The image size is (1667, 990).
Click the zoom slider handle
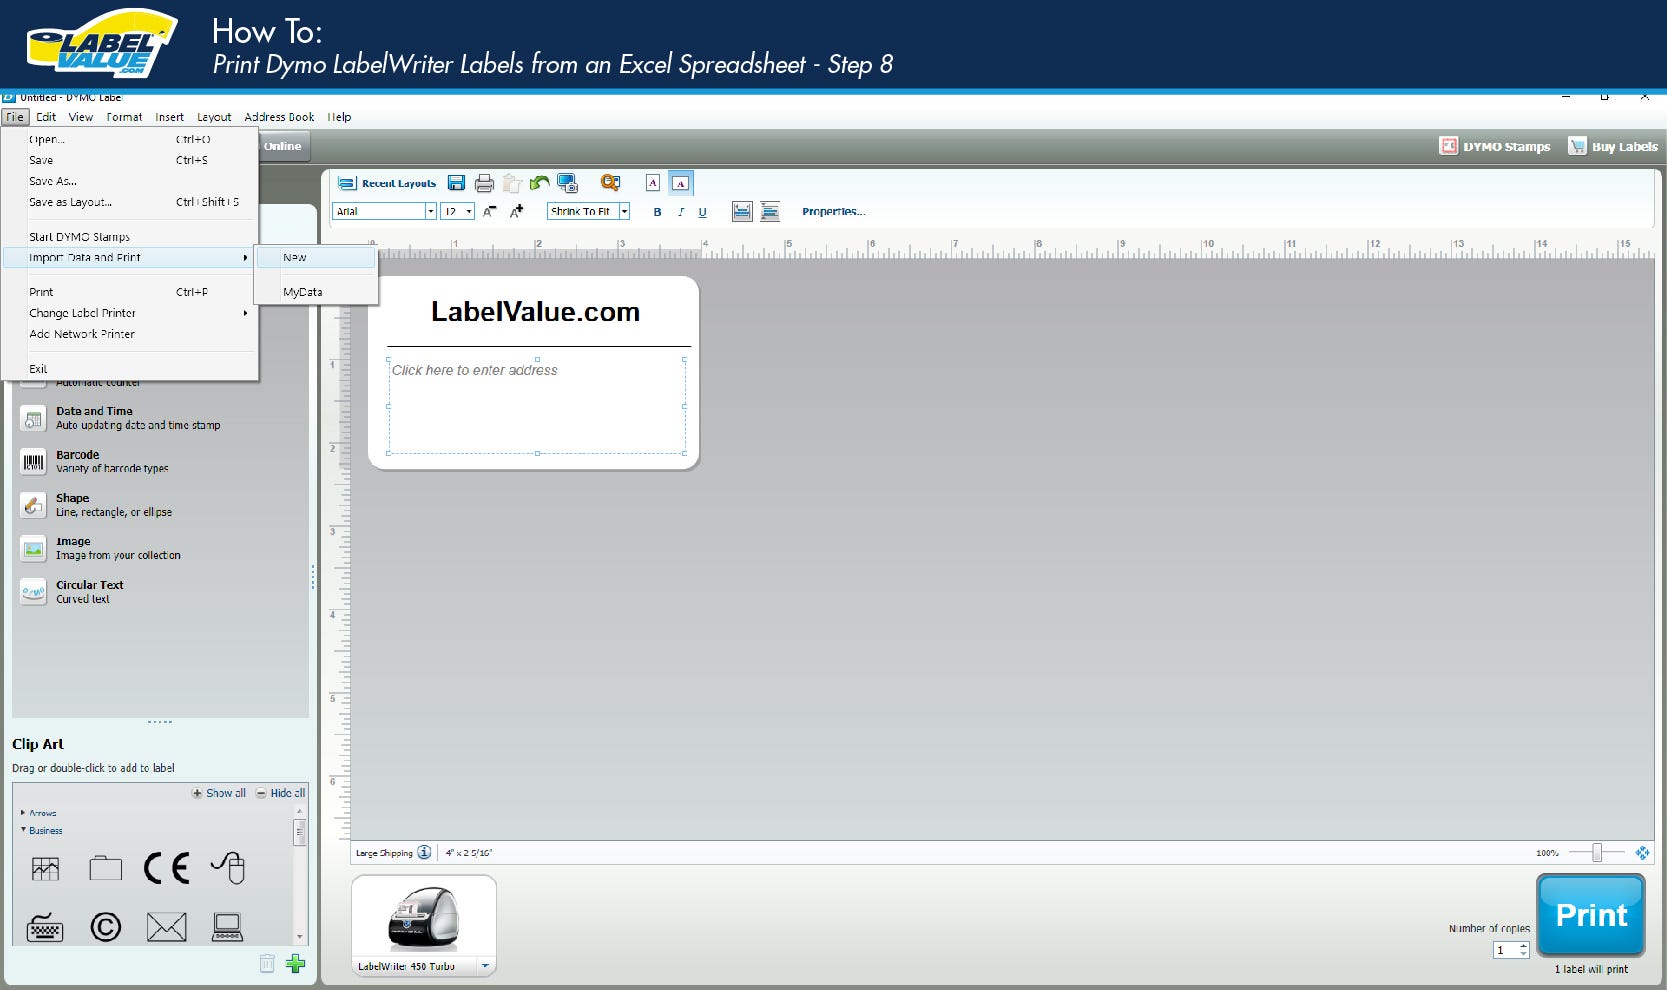pos(1597,852)
